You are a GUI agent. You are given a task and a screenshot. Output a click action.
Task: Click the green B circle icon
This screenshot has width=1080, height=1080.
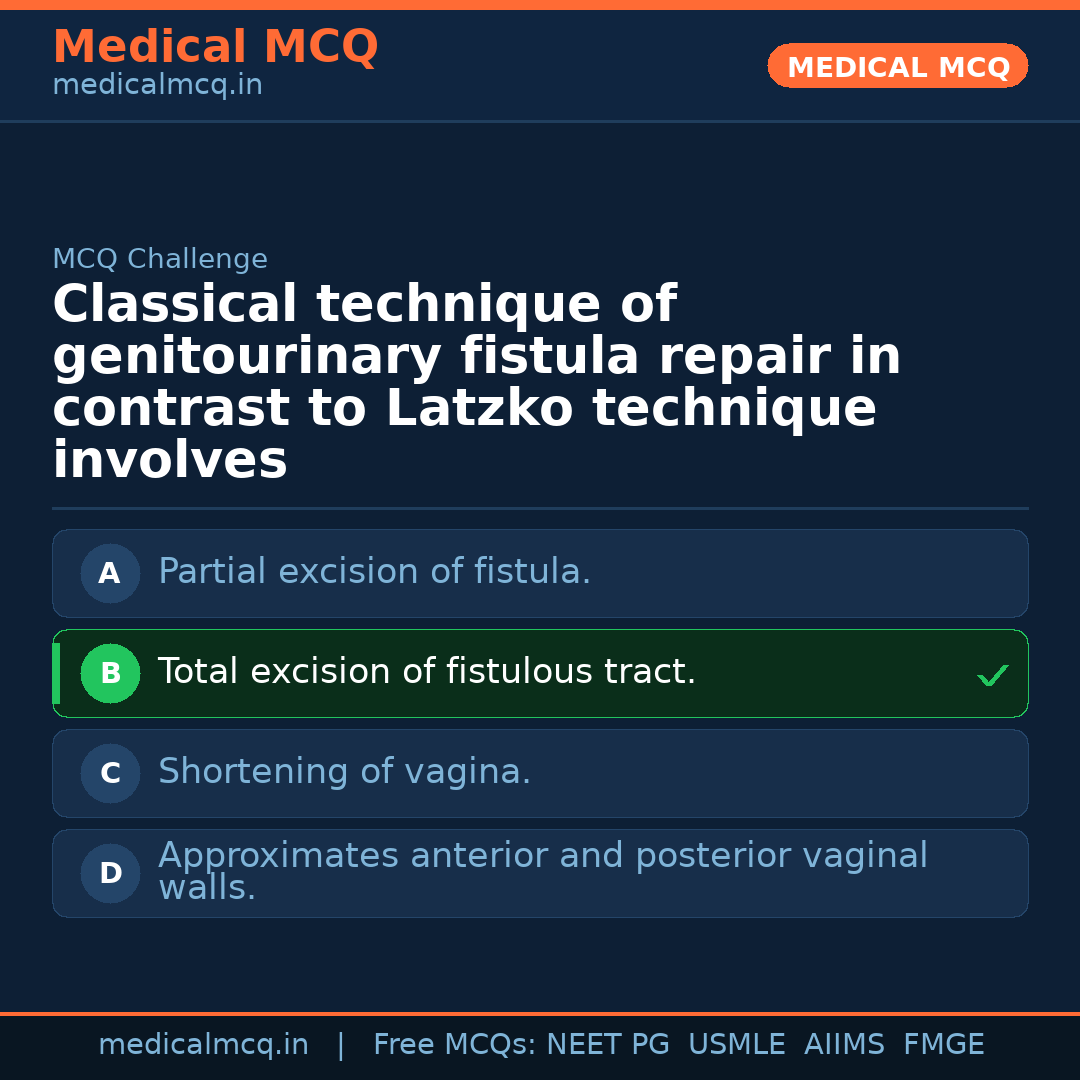pos(110,674)
